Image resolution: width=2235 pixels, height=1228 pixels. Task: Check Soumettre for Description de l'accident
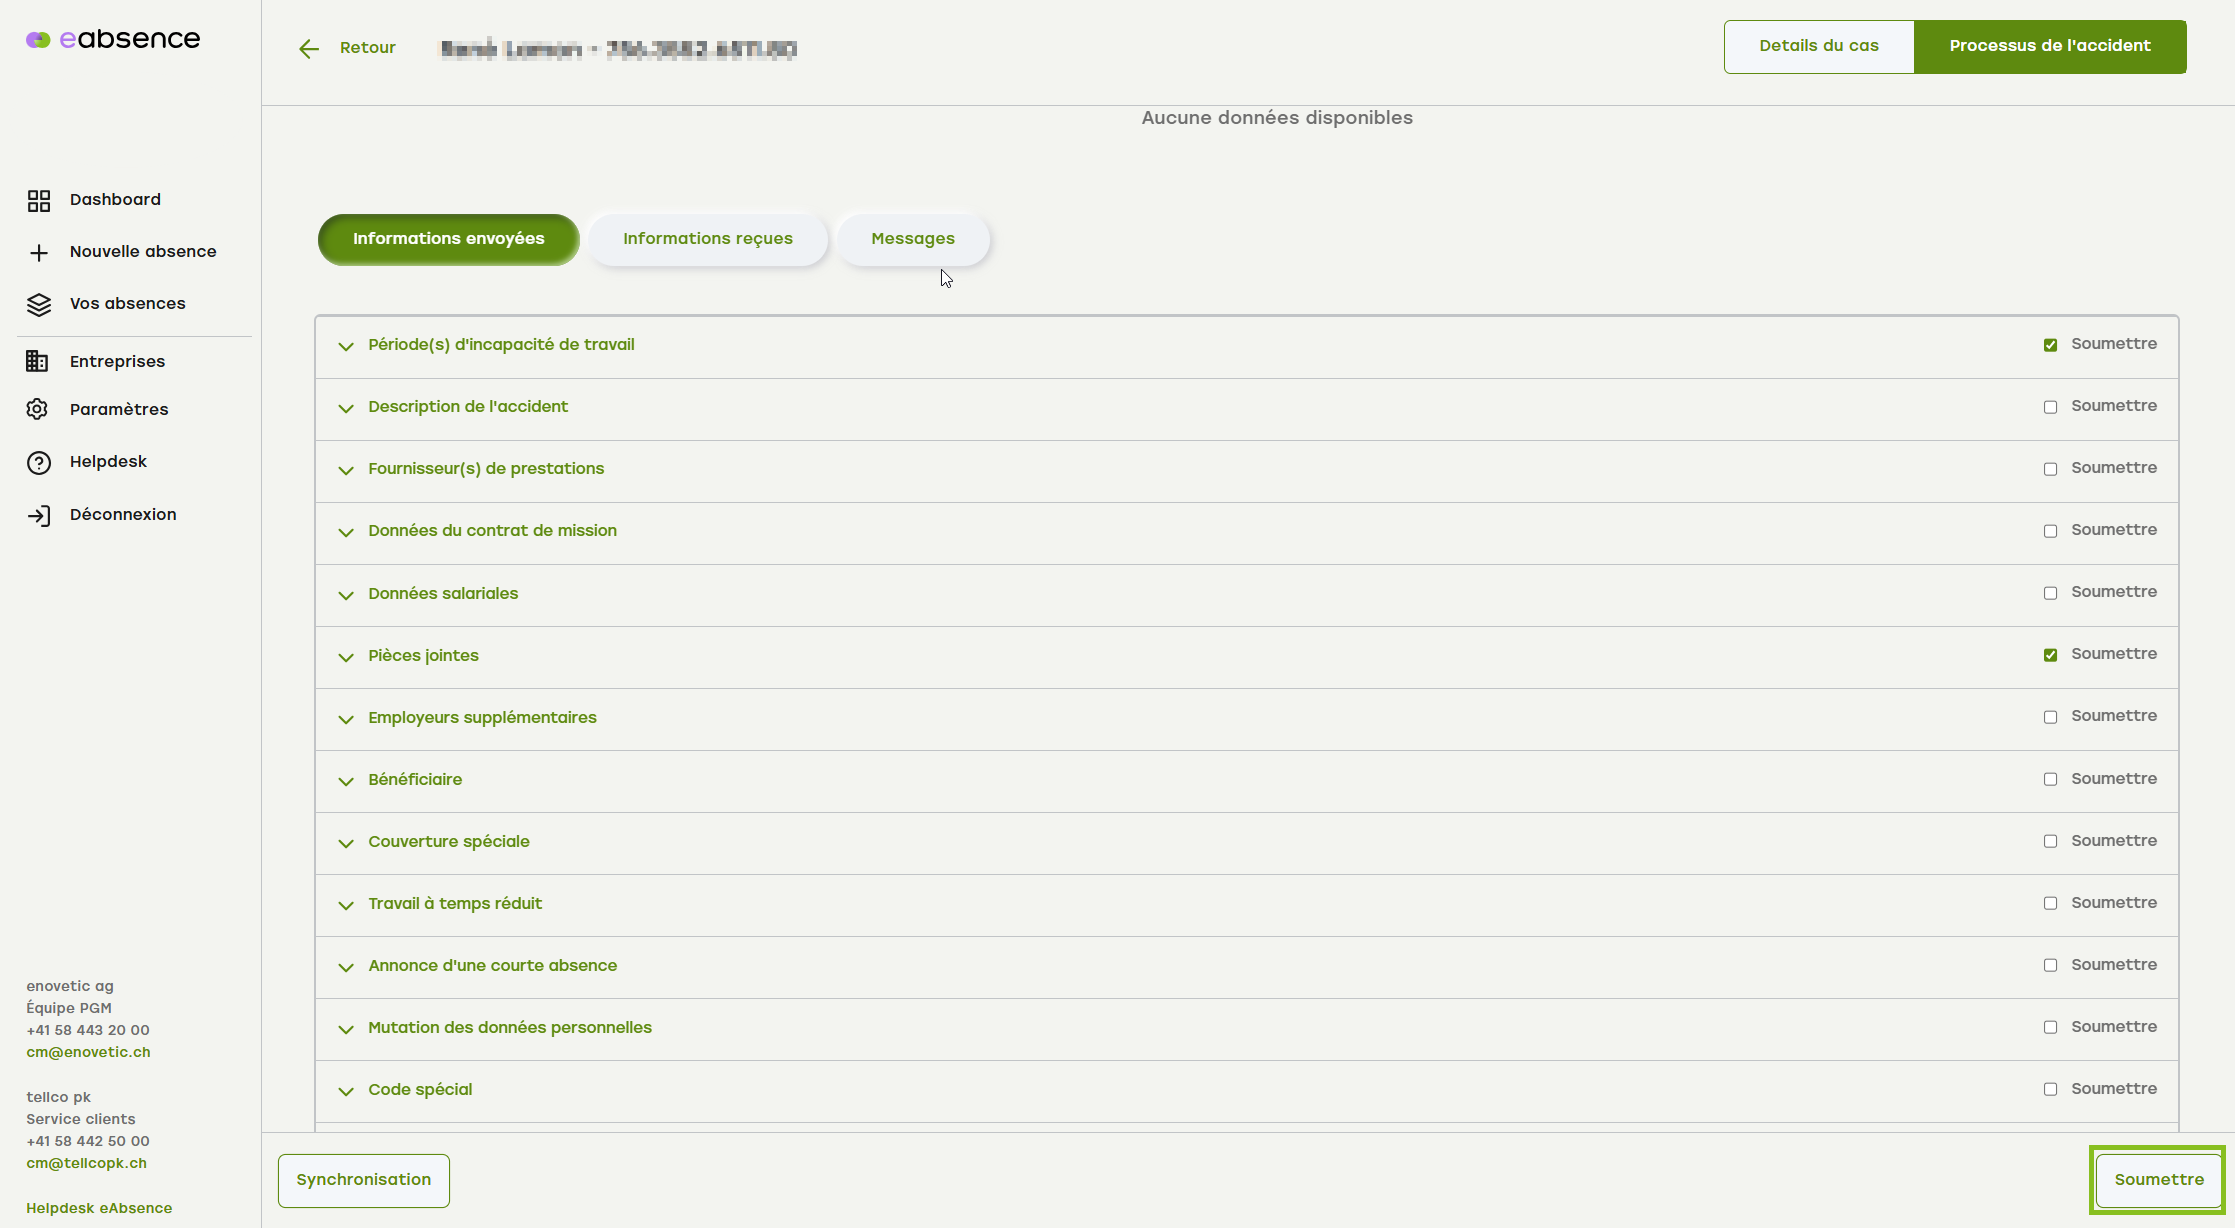[x=2050, y=407]
